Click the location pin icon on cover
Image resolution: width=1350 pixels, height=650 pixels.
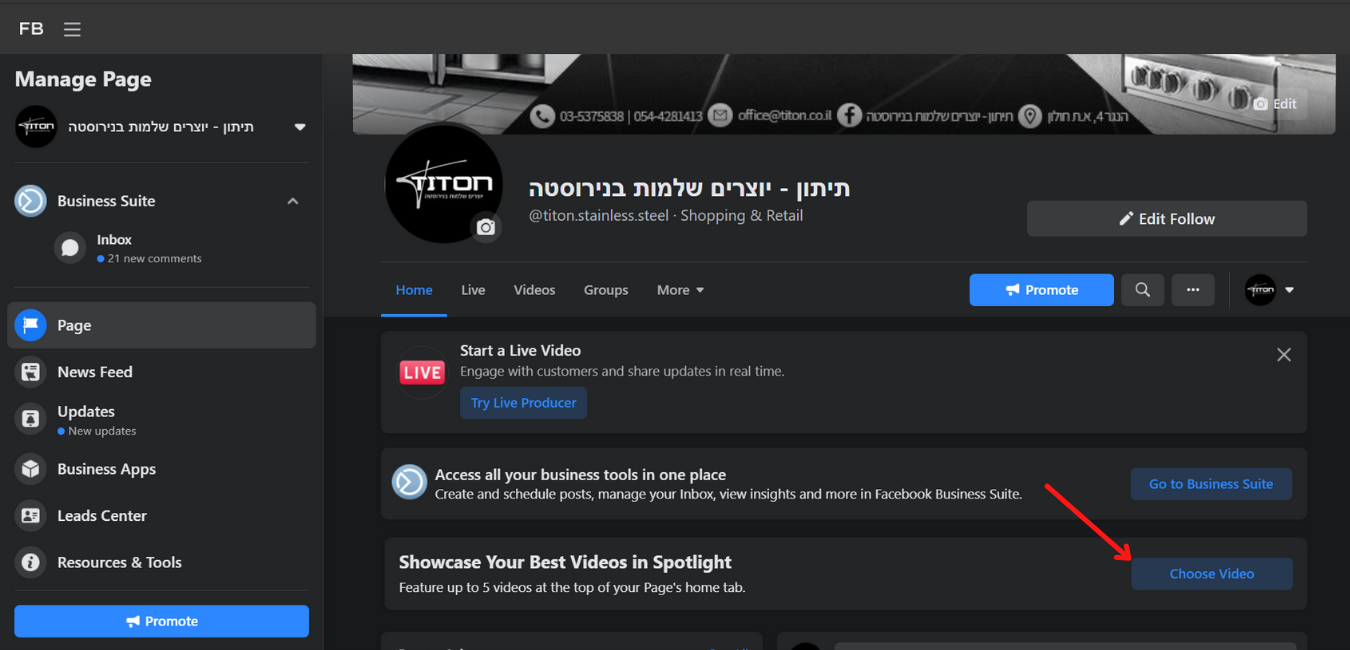1030,116
